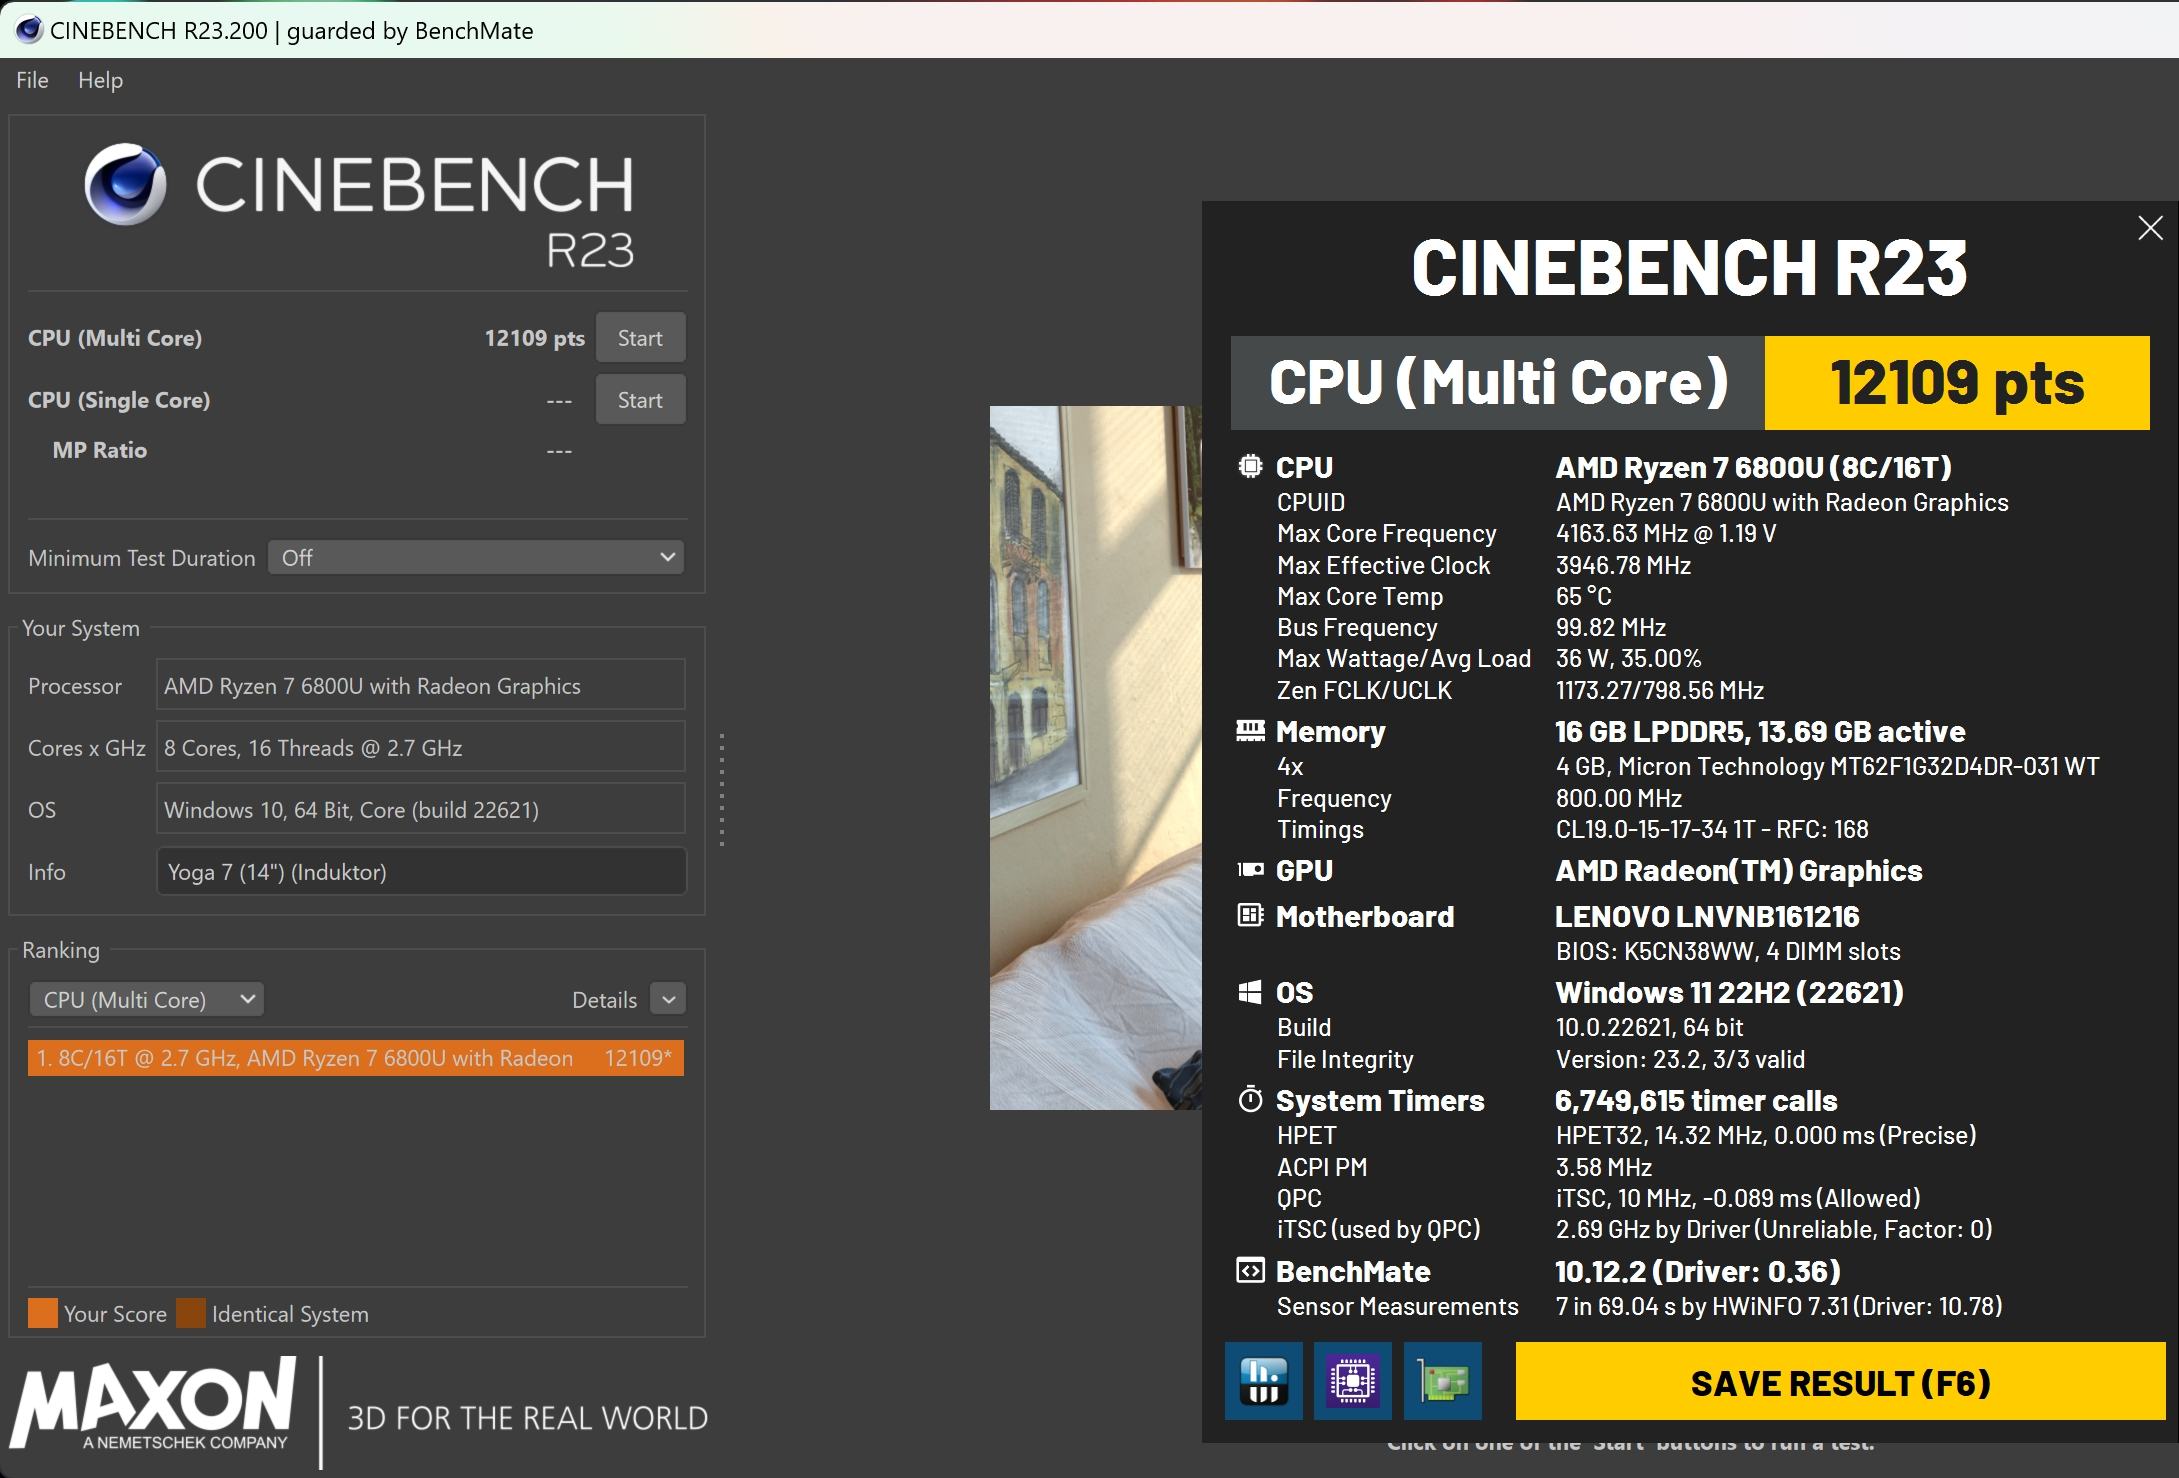Click 'AMD Radeon(TM) Graphics' GPU value
Image resolution: width=2179 pixels, height=1478 pixels.
[1739, 870]
